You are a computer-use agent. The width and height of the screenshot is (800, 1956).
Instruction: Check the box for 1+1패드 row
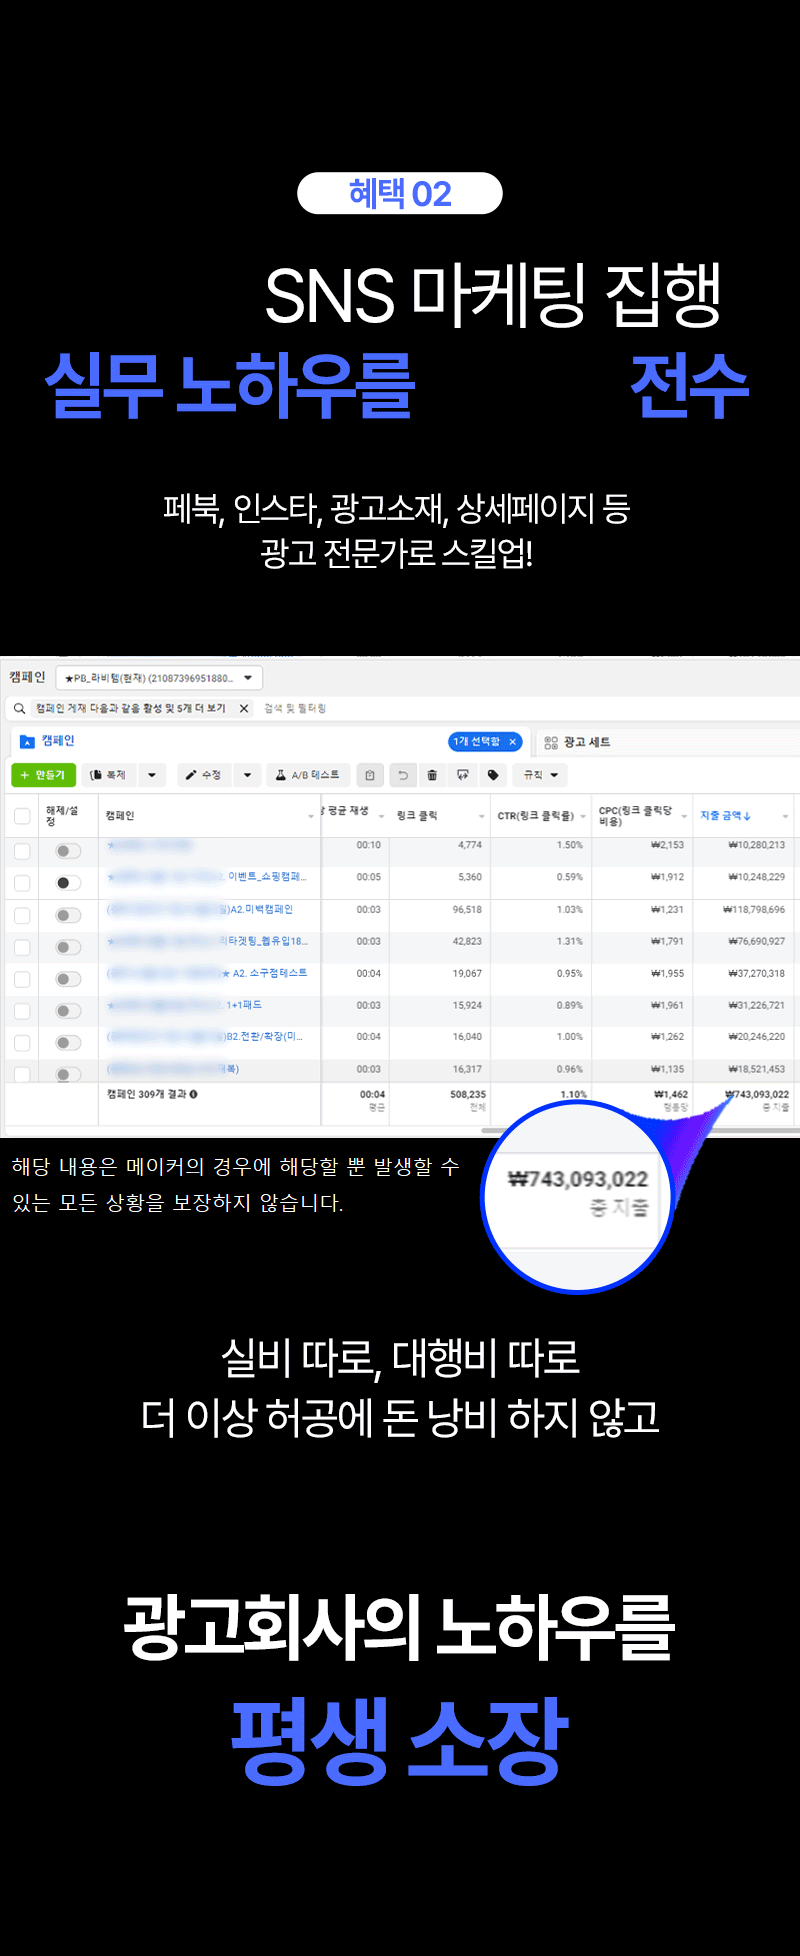click(22, 1011)
